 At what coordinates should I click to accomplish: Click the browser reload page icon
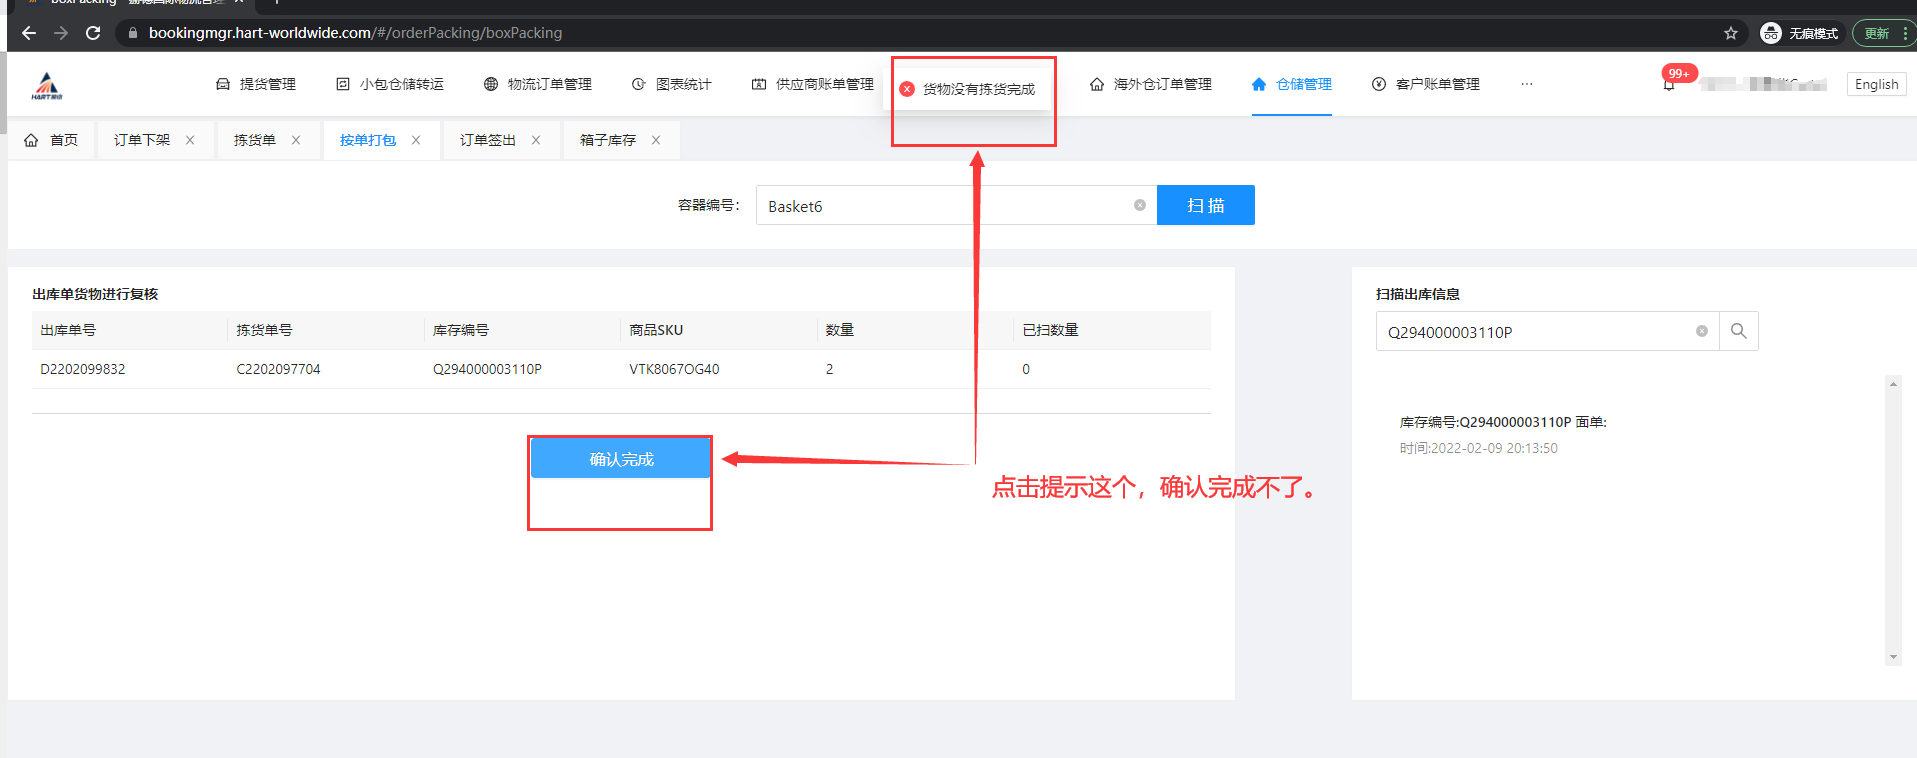point(93,33)
